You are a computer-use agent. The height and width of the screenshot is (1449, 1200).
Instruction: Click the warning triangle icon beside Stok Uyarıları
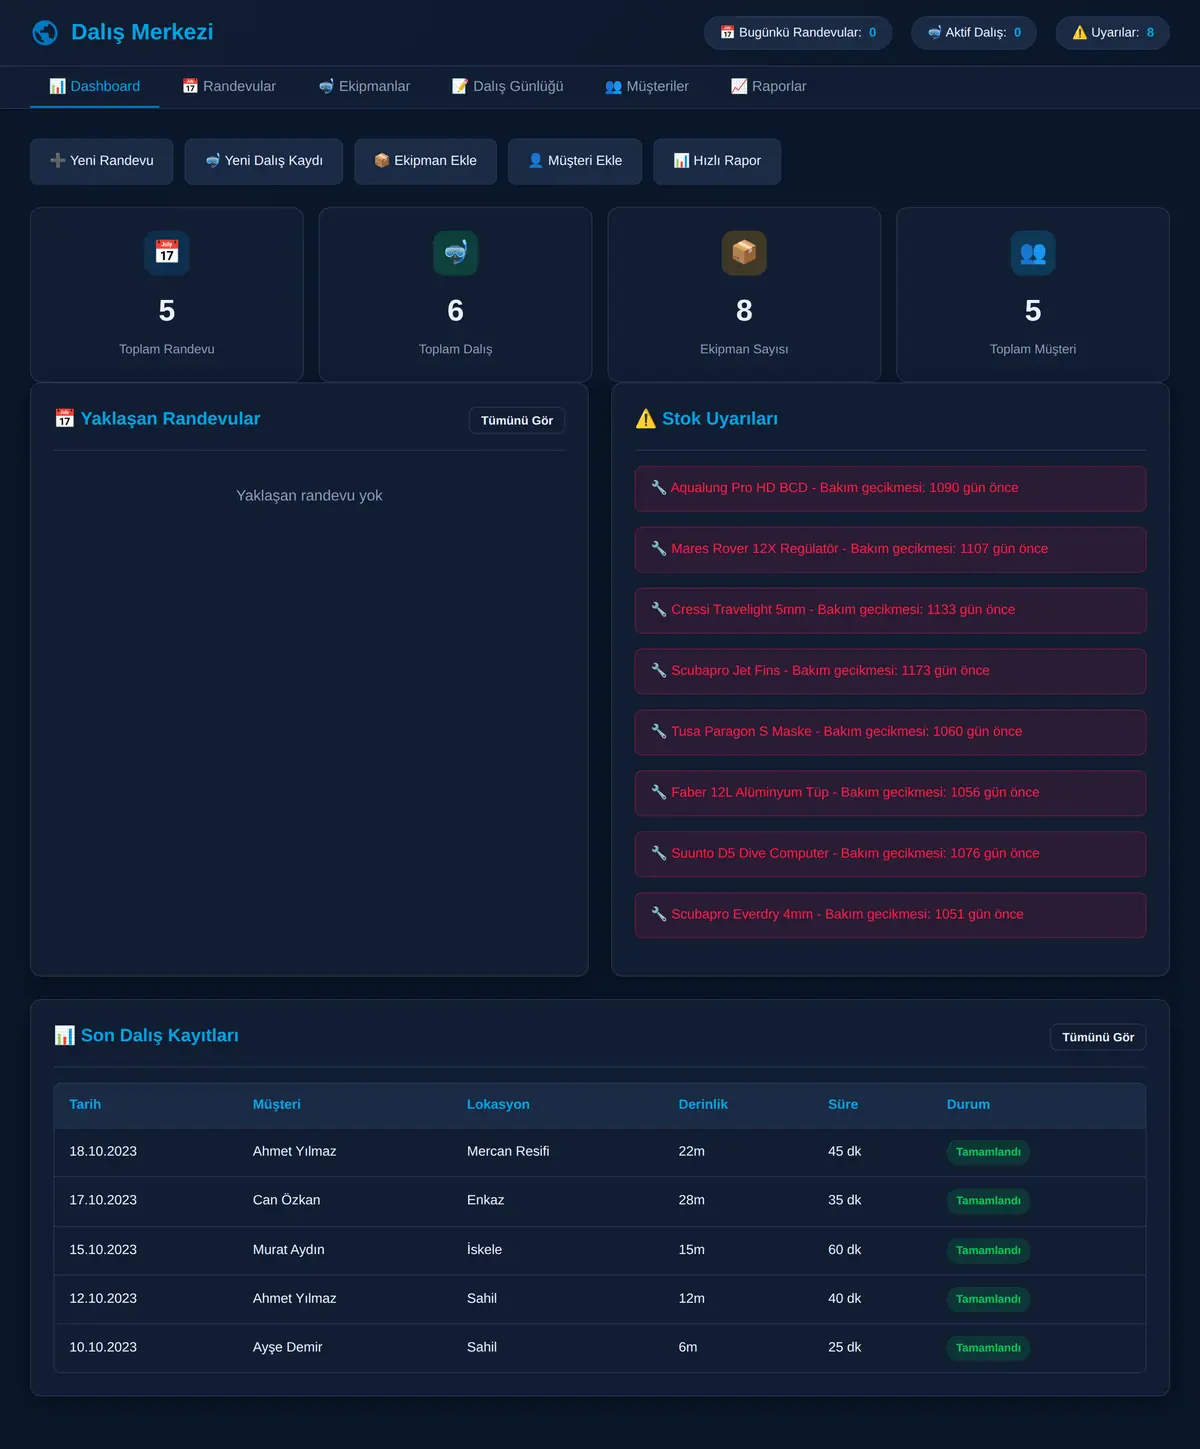pos(646,419)
